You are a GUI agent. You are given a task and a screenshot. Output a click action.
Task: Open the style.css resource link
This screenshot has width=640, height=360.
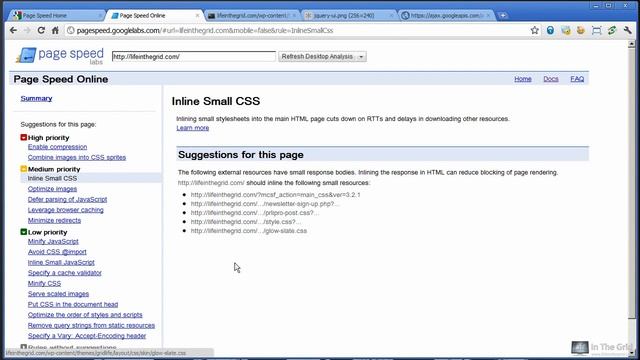click(246, 222)
